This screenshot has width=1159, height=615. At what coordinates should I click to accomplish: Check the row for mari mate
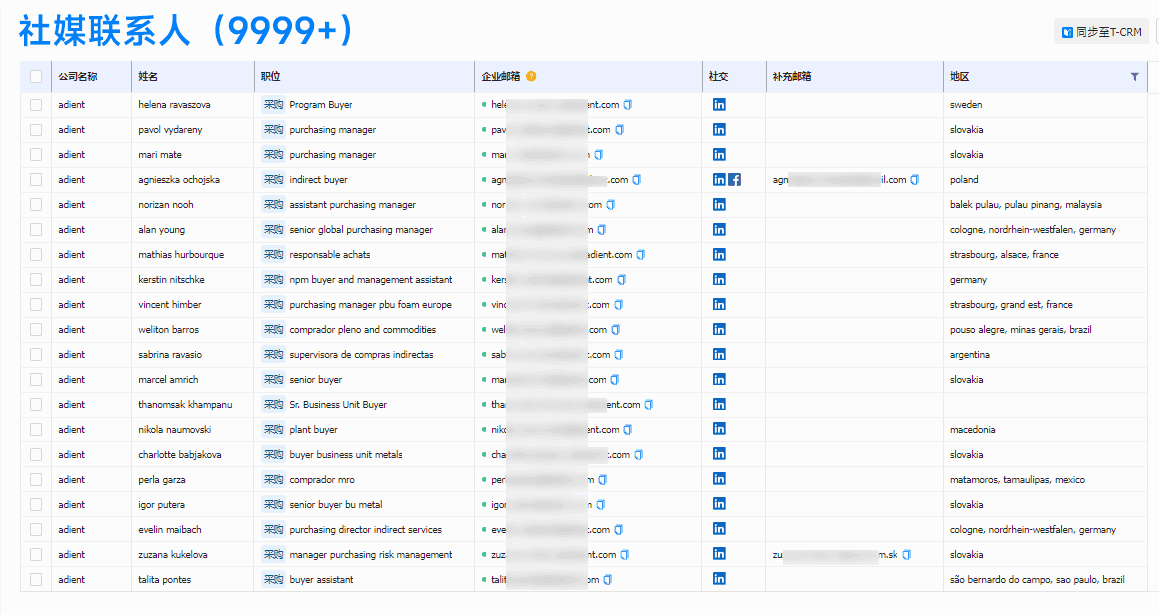pyautogui.click(x=36, y=155)
